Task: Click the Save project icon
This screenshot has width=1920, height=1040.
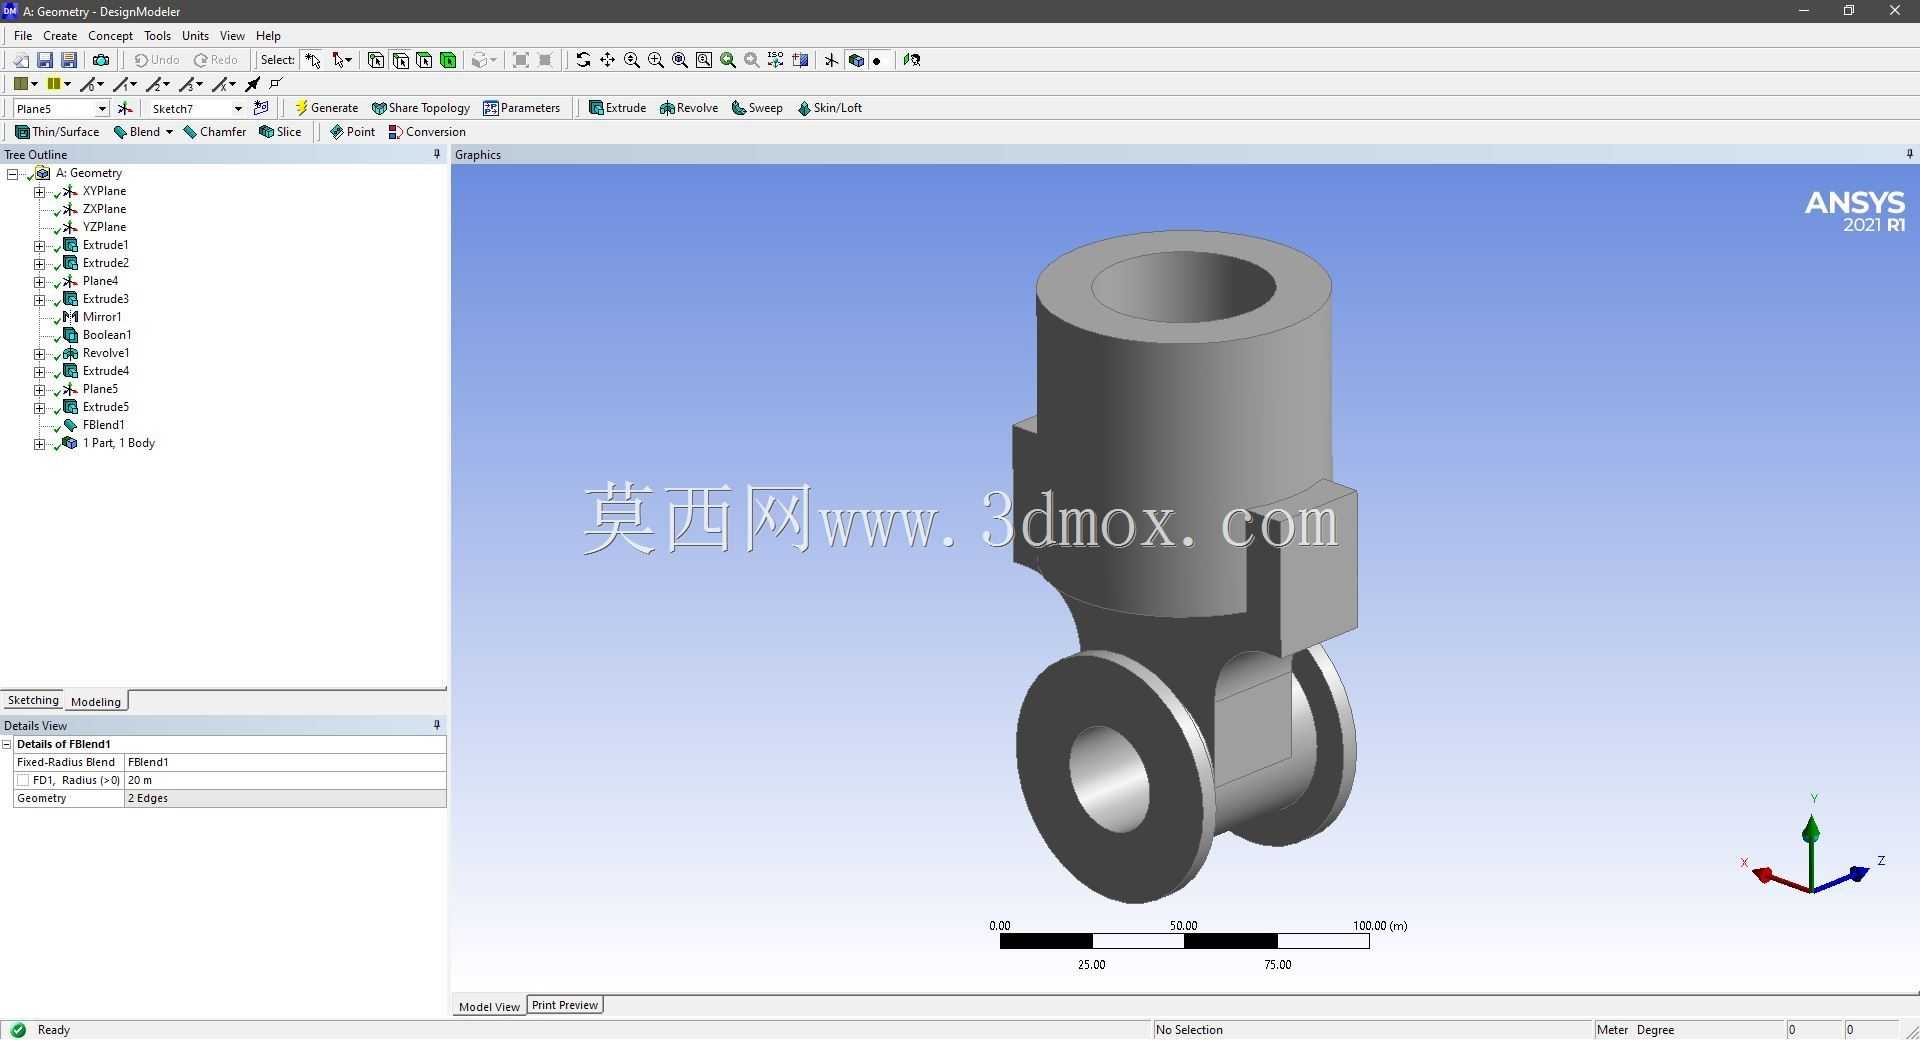Action: [44, 60]
